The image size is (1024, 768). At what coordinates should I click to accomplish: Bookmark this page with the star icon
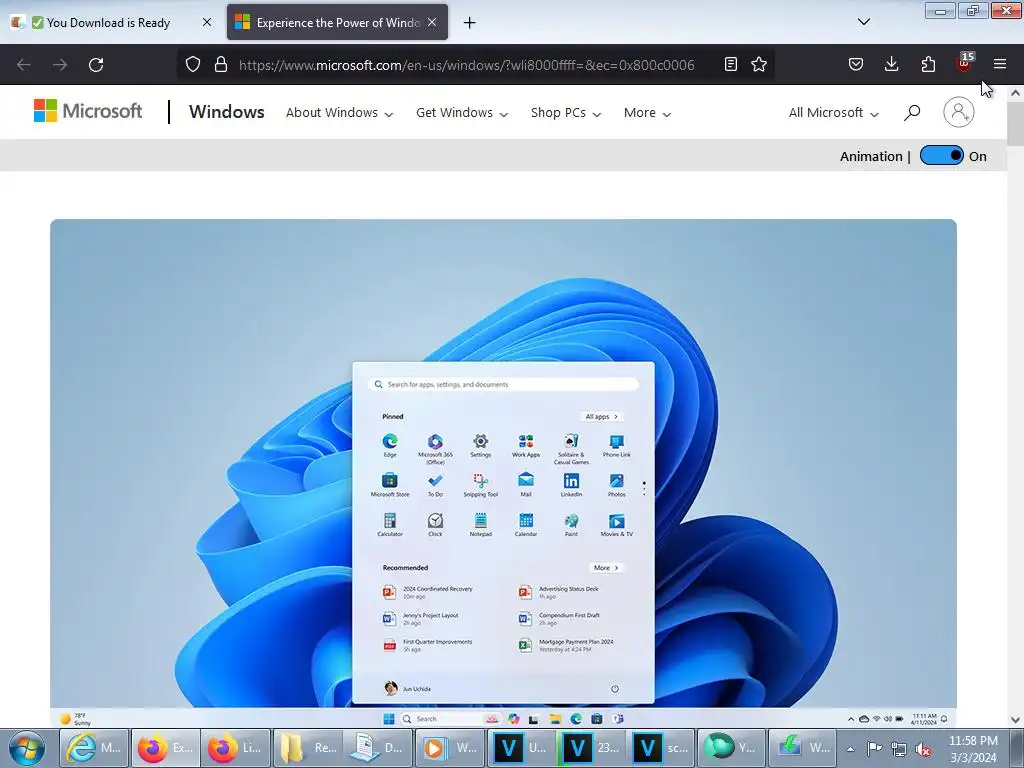coord(759,64)
